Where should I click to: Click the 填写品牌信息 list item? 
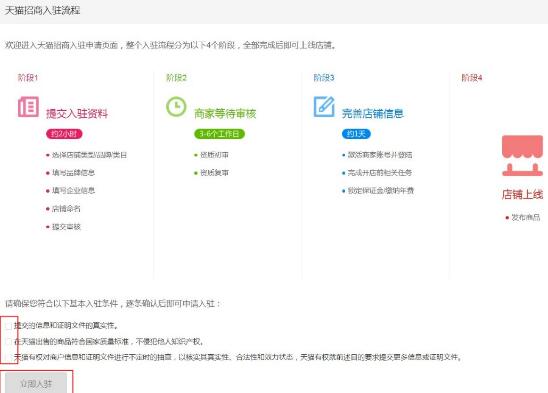[x=73, y=173]
